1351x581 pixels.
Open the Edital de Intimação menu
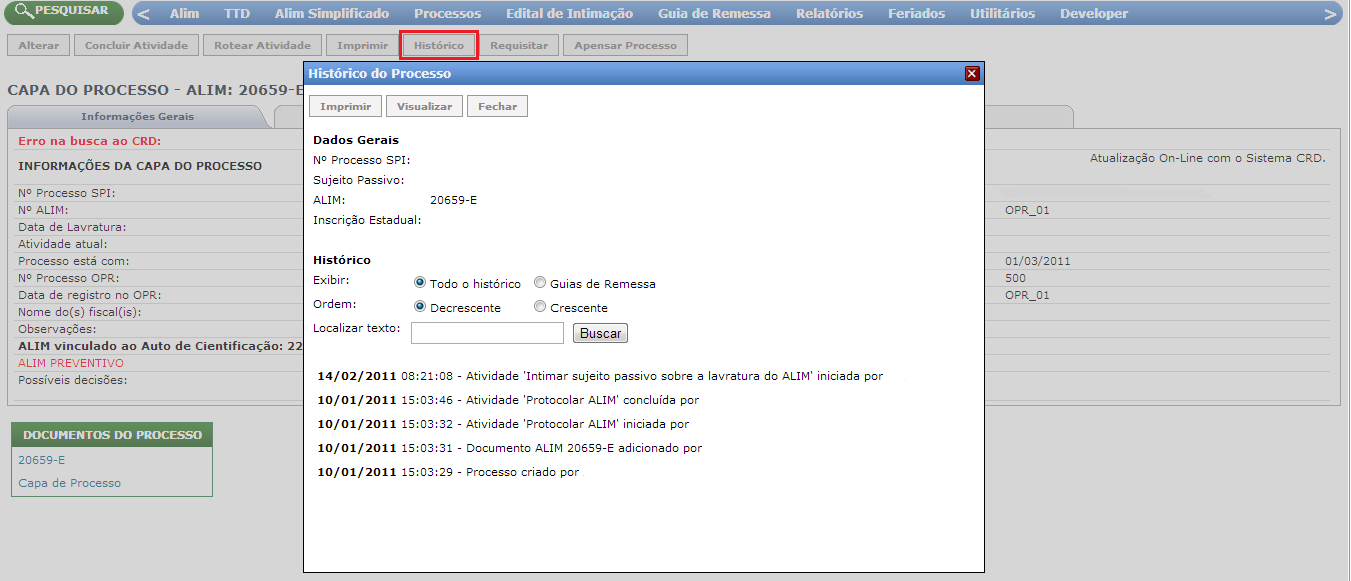point(569,14)
